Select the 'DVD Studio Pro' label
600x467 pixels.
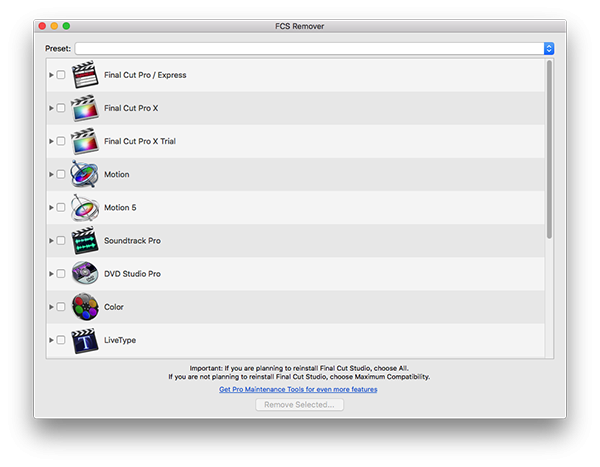tap(132, 274)
